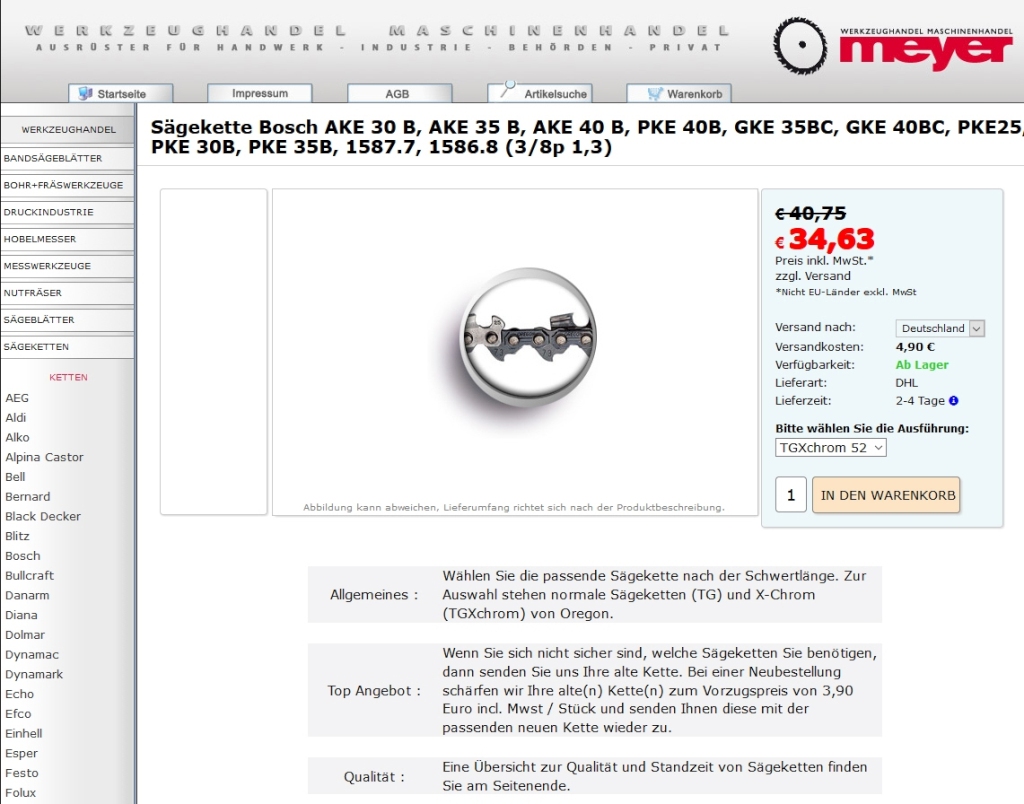Open the Impressum tab

click(x=260, y=93)
